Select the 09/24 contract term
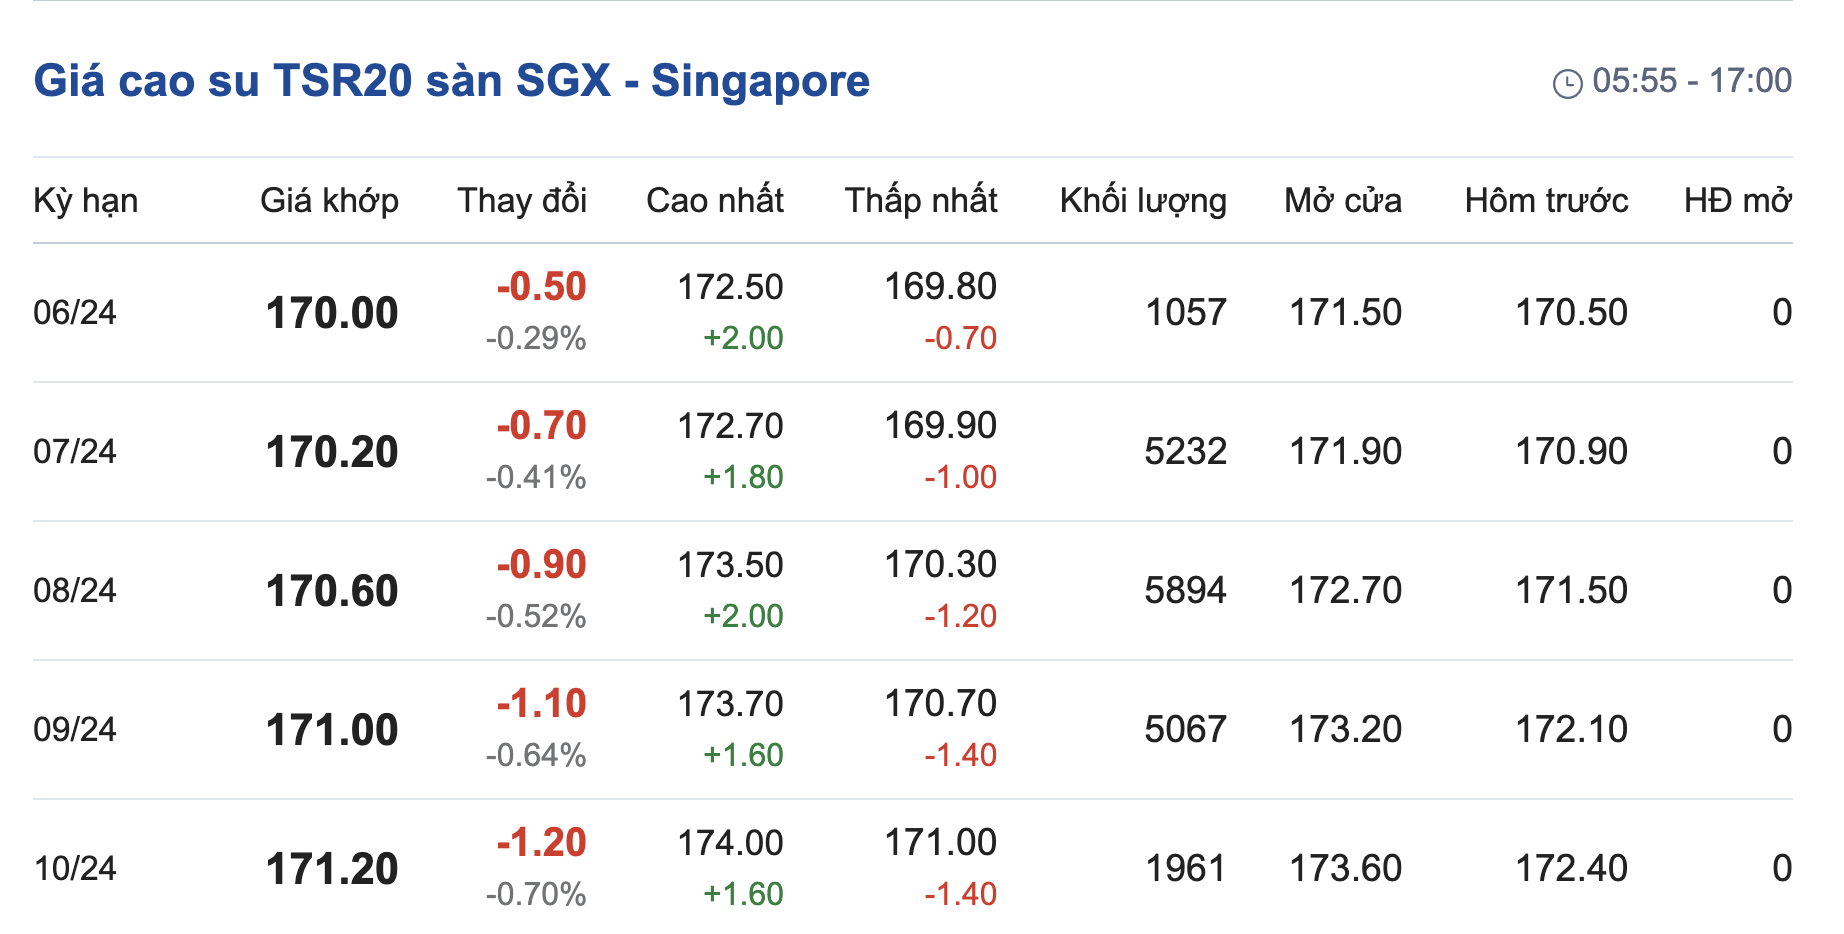 click(75, 730)
